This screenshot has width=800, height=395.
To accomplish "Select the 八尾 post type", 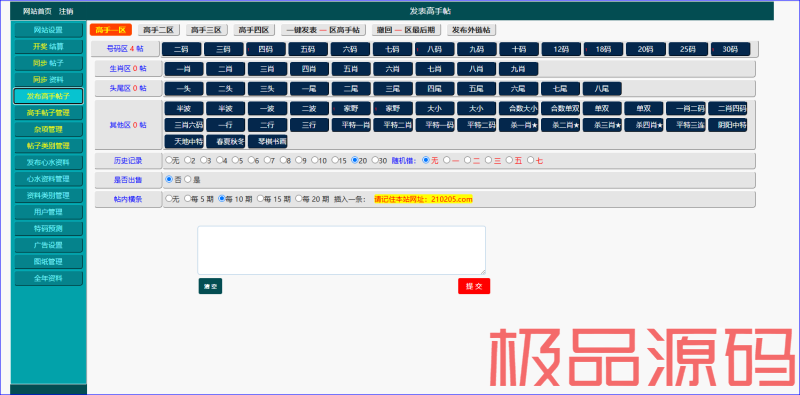I will [602, 88].
